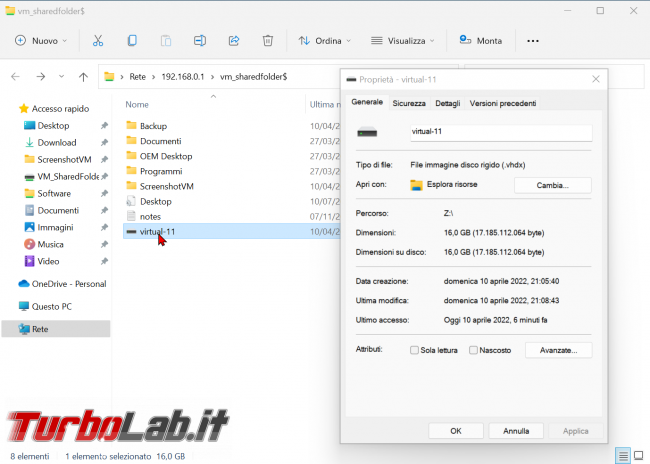Viewport: 650px width, 464px height.
Task: Select the Programmi folder
Action: point(161,171)
